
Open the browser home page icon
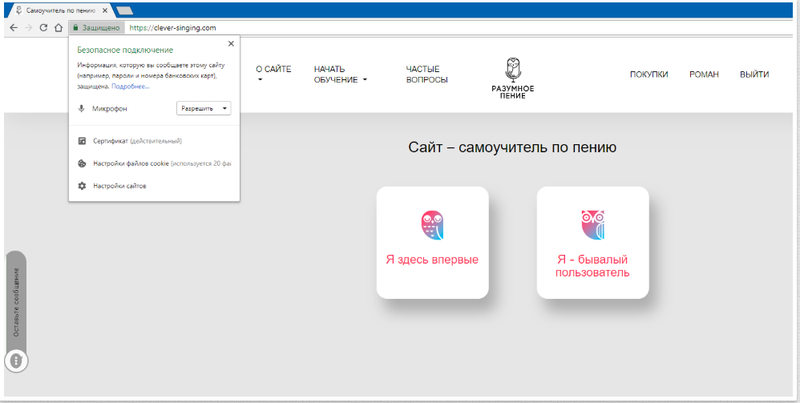pos(58,28)
